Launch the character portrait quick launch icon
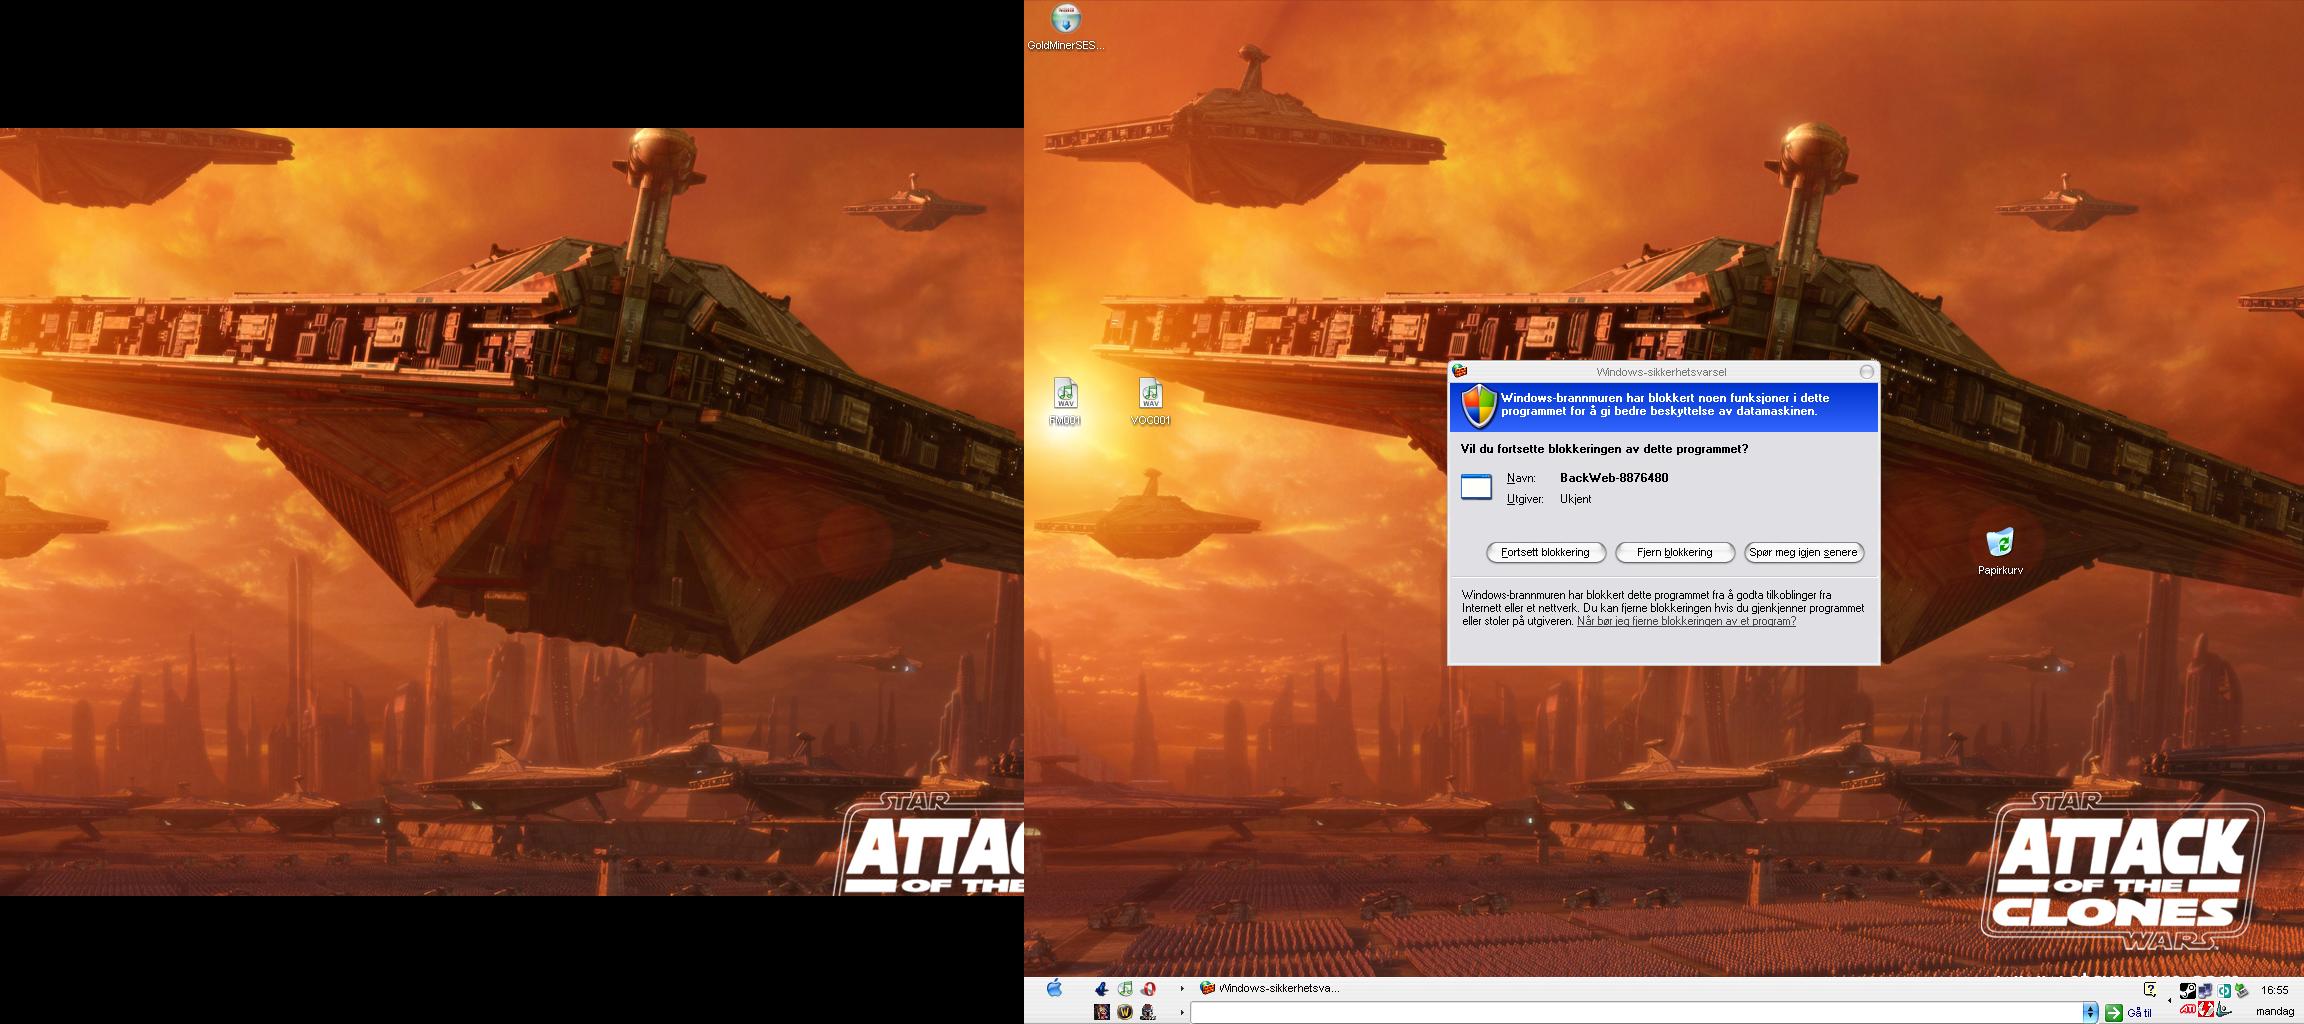This screenshot has height=1024, width=2304. (x=1102, y=1012)
